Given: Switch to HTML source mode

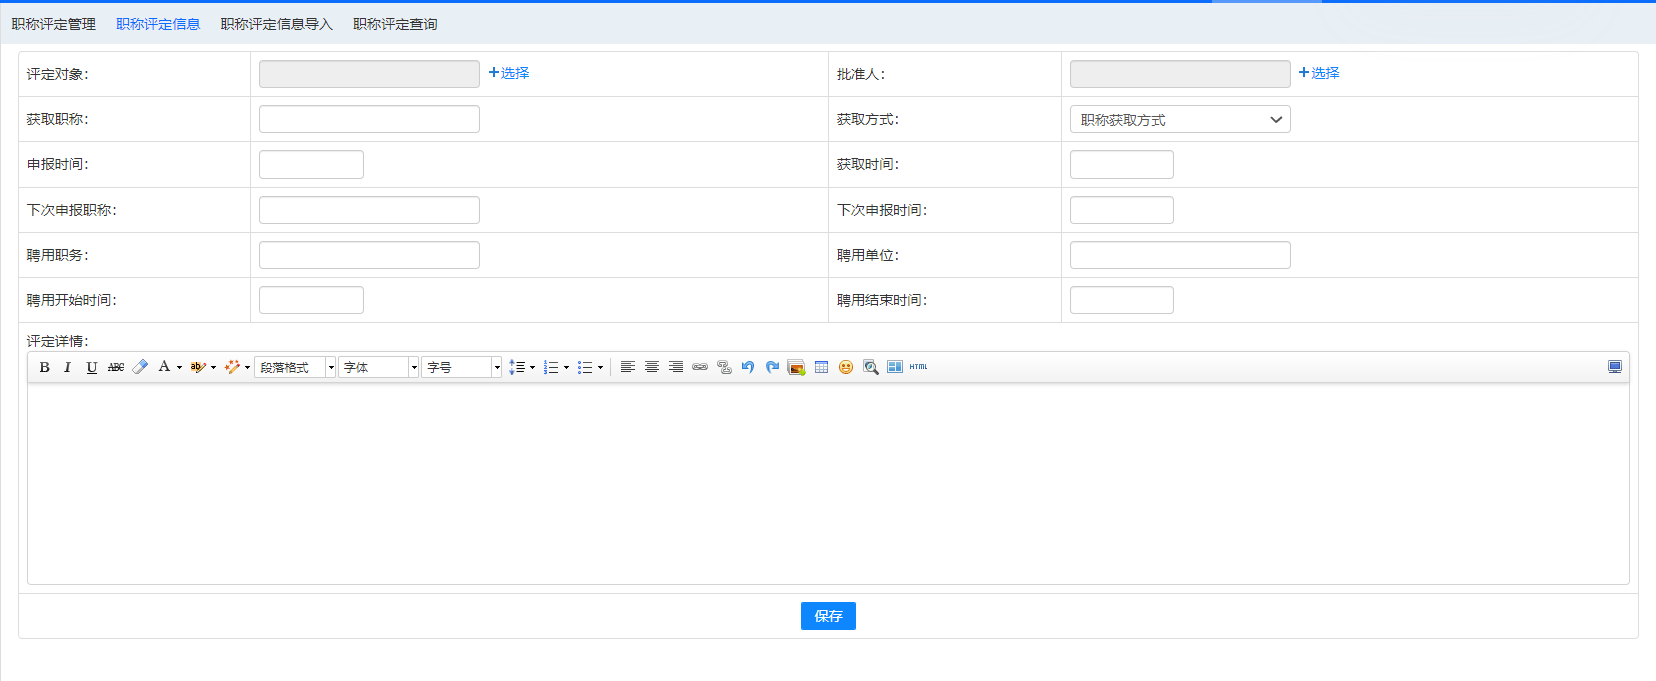Looking at the screenshot, I should (x=918, y=367).
